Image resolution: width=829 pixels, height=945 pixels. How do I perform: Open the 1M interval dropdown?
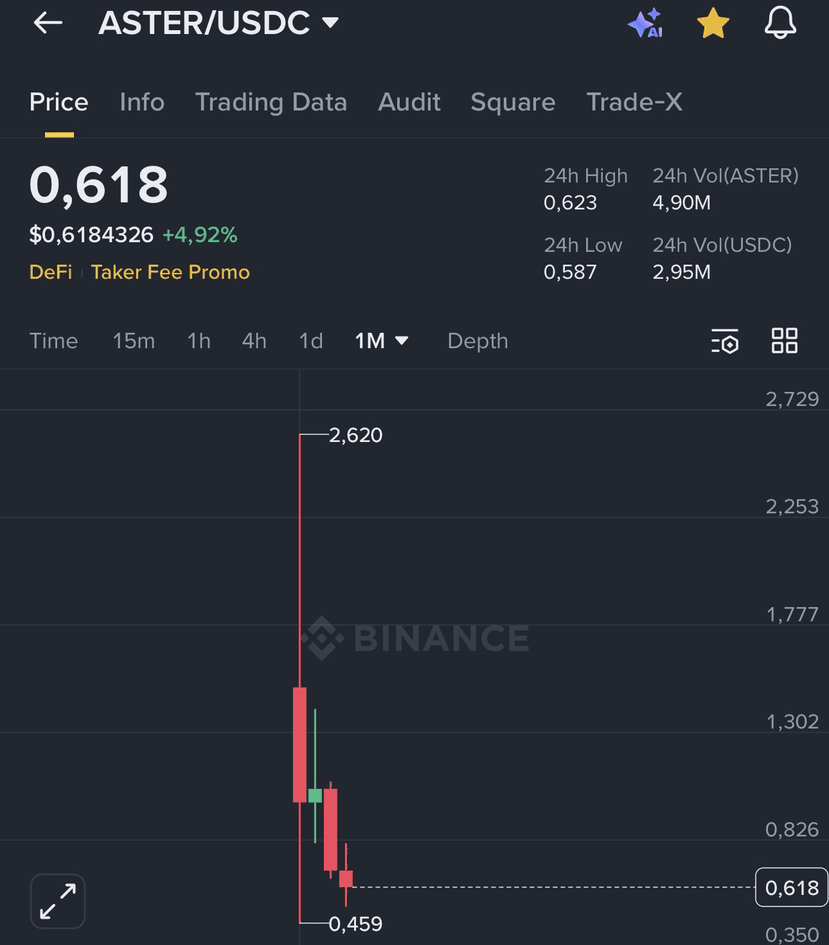(x=381, y=341)
